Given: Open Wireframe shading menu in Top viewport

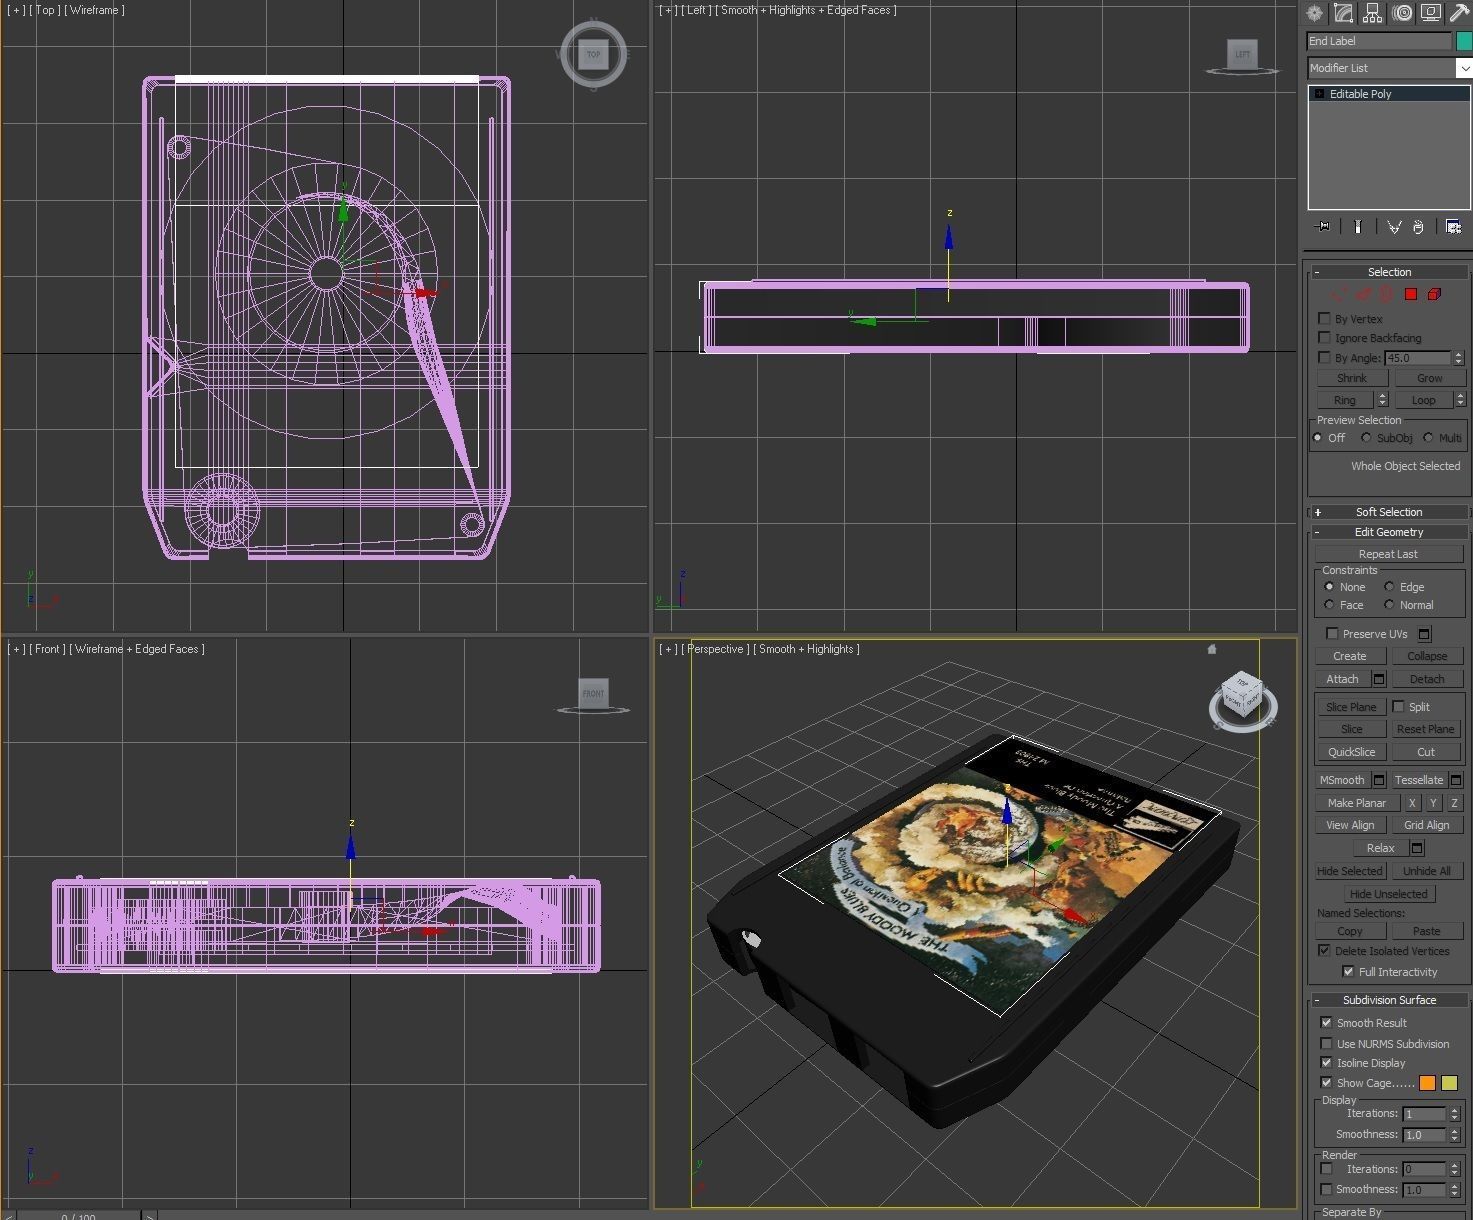Looking at the screenshot, I should (x=95, y=10).
